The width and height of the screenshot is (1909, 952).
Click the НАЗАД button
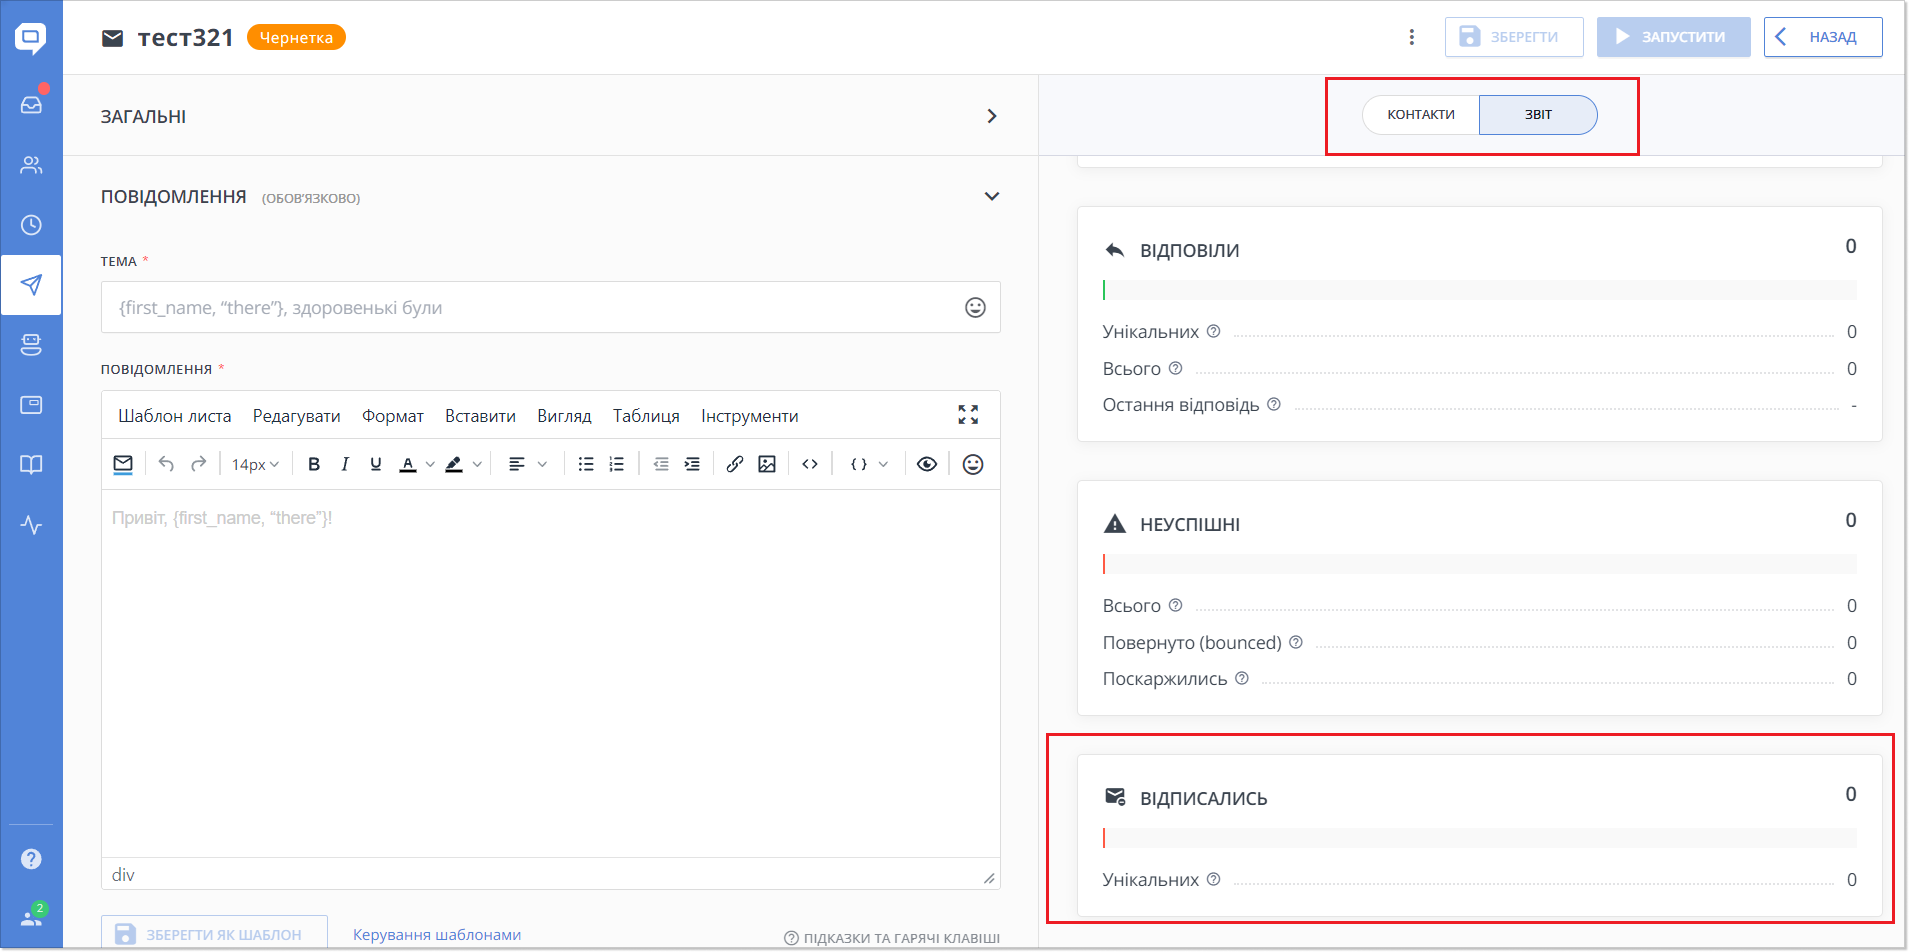click(x=1822, y=37)
